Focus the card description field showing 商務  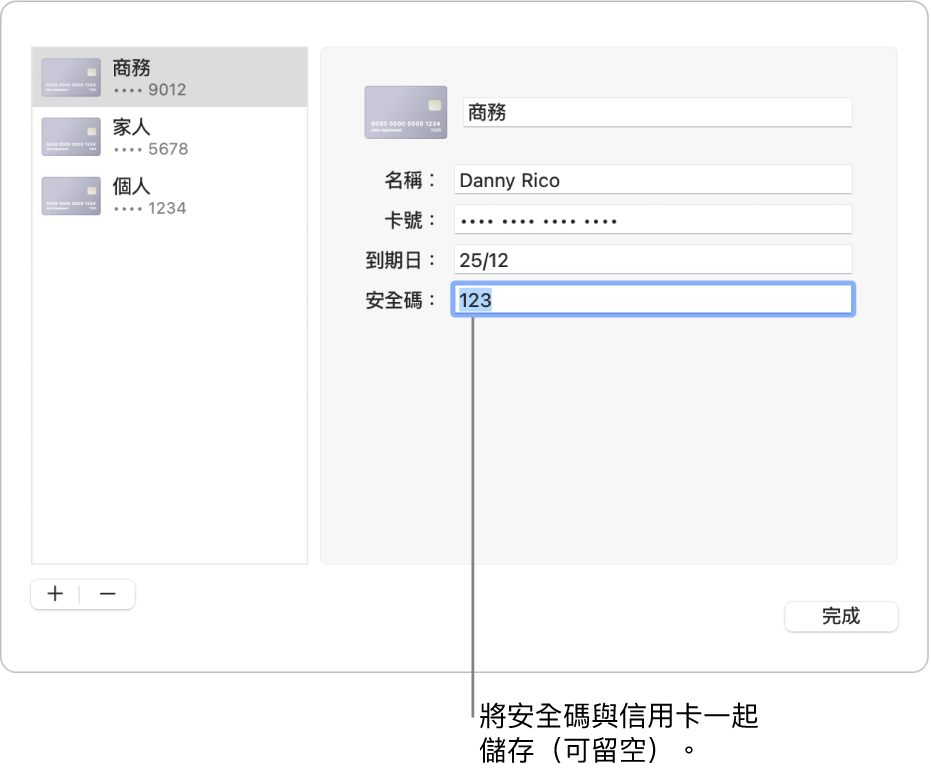(x=657, y=113)
